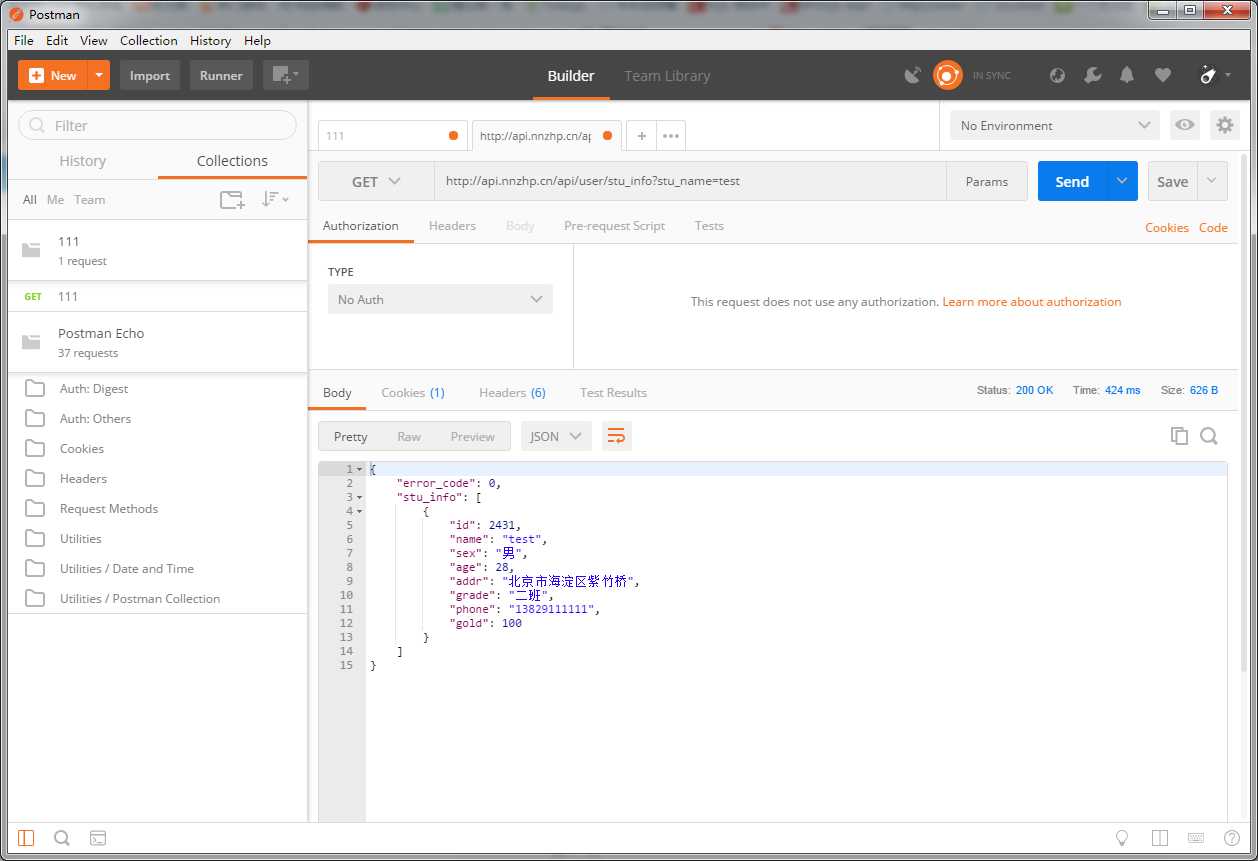Image resolution: width=1258 pixels, height=861 pixels.
Task: Click the request URL field
Action: coord(690,181)
